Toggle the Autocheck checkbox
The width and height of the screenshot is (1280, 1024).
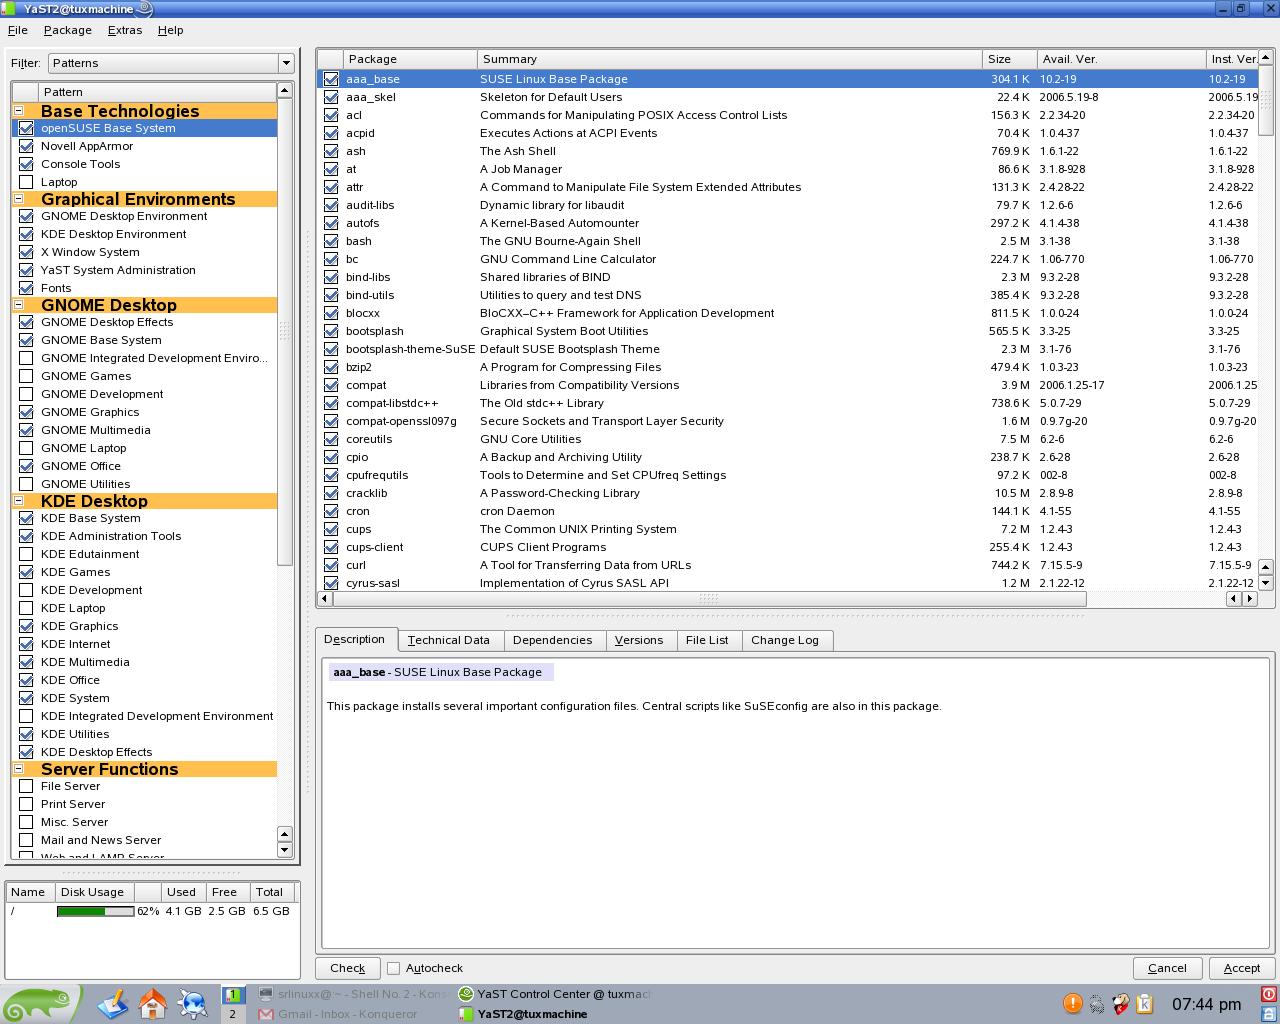coord(394,968)
